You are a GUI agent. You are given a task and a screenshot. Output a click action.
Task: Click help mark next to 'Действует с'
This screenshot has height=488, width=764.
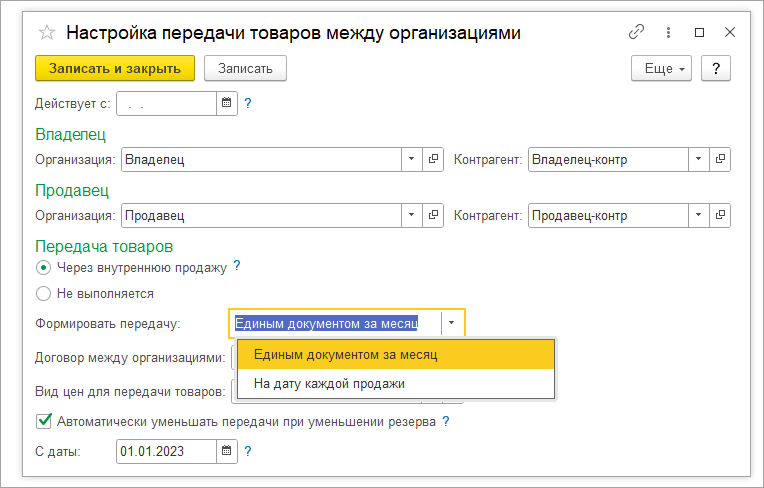[x=248, y=103]
